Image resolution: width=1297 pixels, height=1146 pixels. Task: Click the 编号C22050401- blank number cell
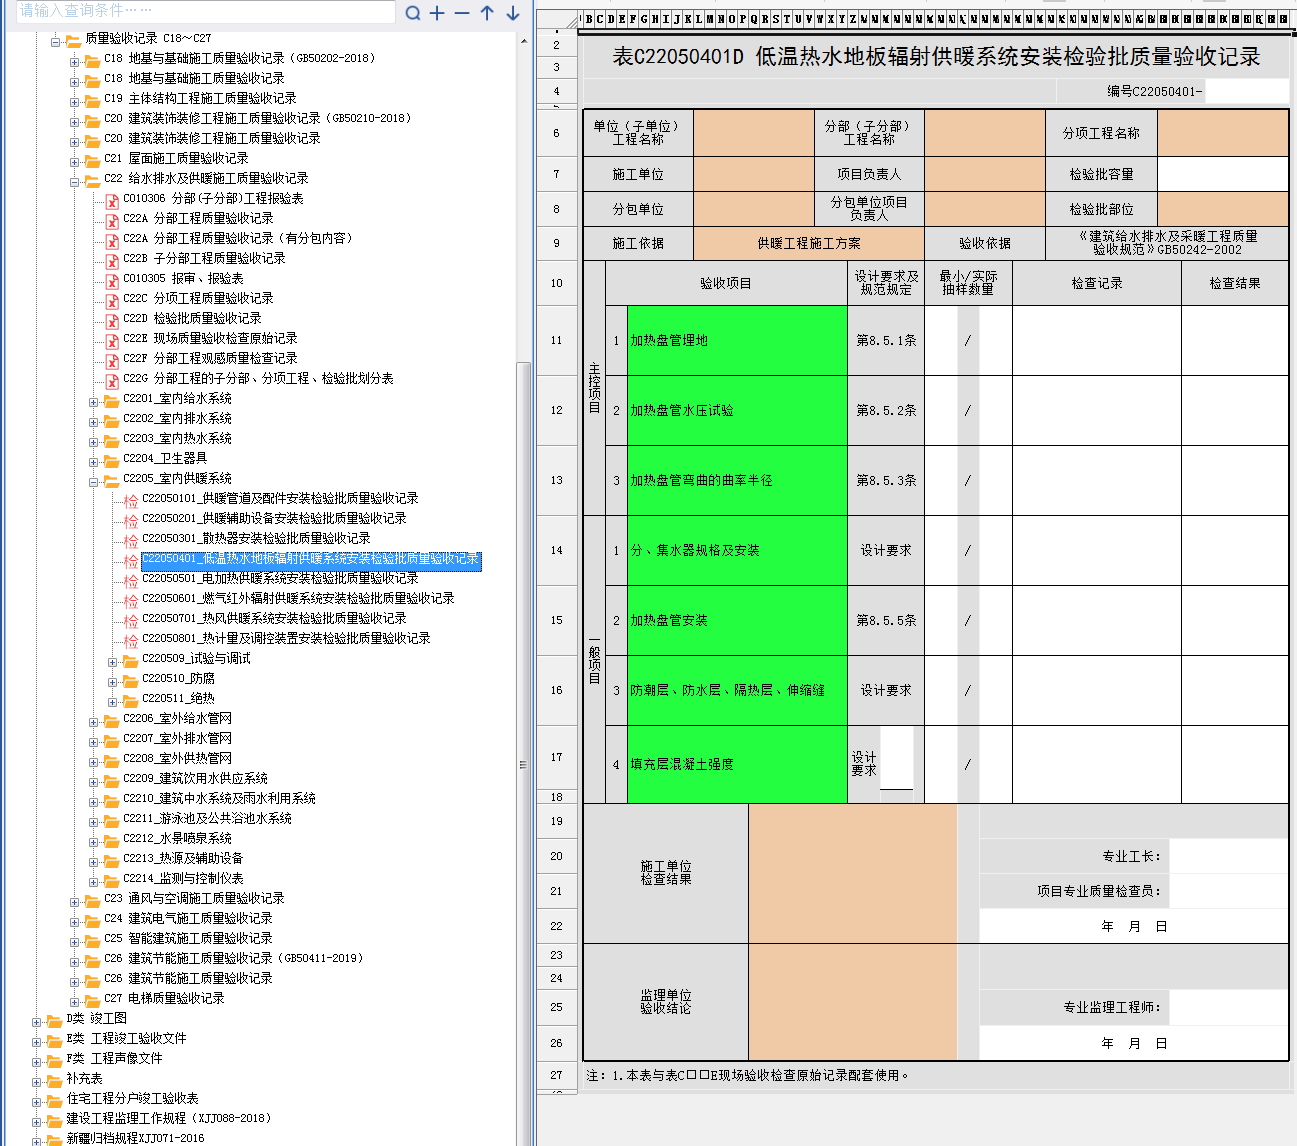click(x=1246, y=91)
